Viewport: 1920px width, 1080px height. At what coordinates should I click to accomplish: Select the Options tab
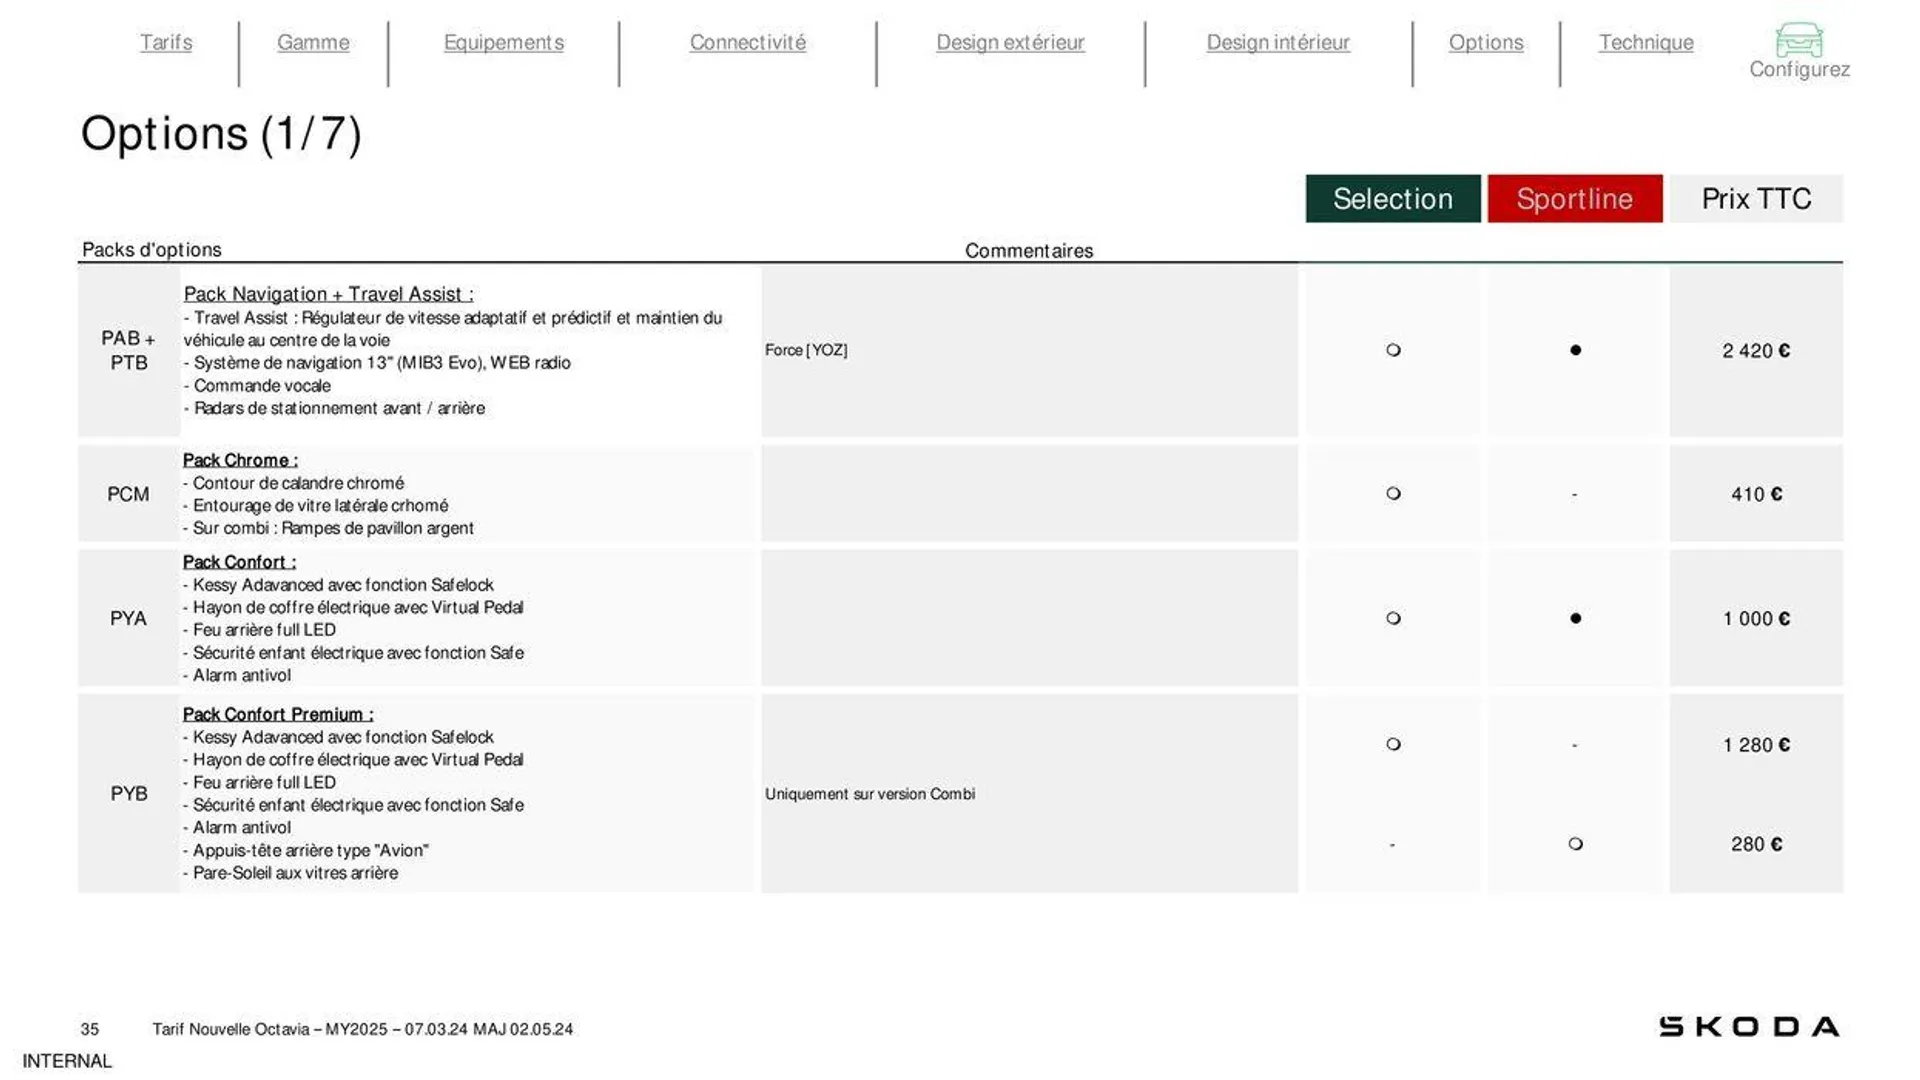[1486, 42]
